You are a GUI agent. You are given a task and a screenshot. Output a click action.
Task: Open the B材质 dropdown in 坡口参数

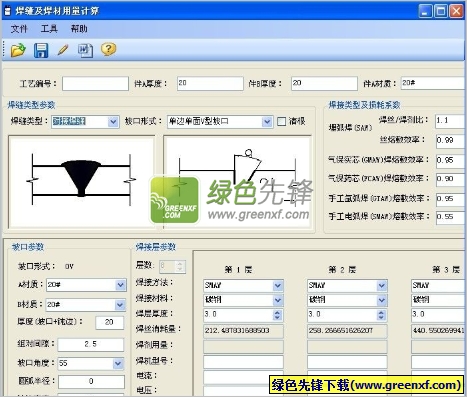[120, 305]
